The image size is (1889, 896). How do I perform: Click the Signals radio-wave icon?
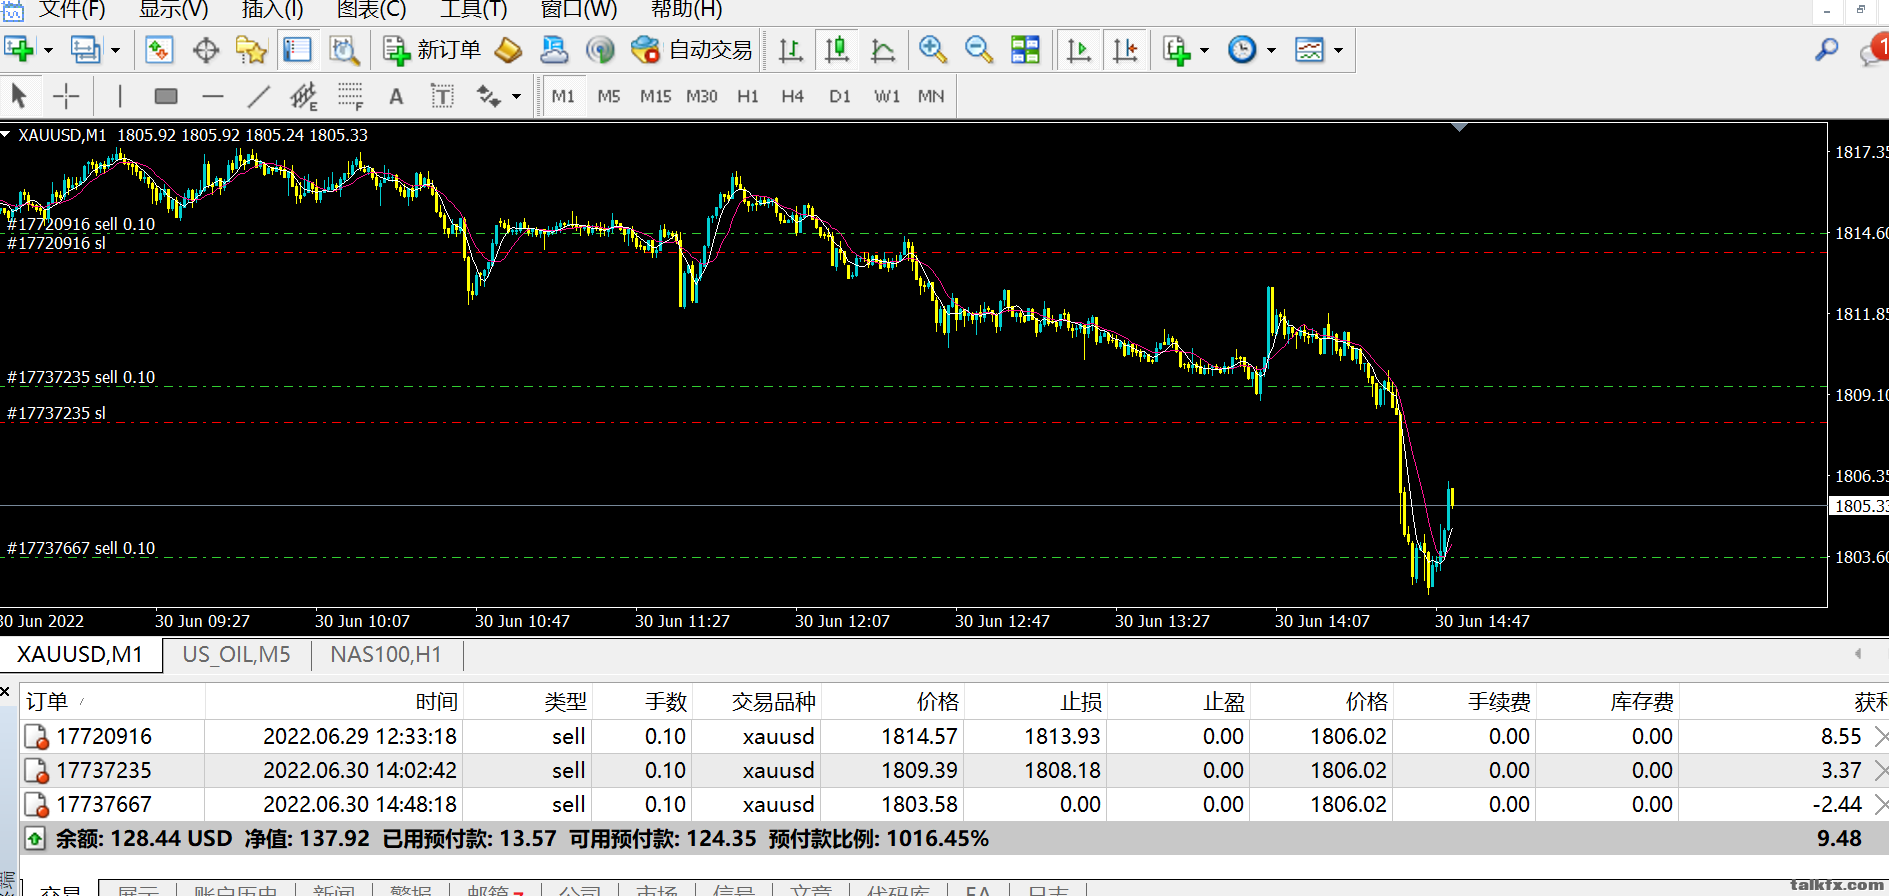coord(600,50)
